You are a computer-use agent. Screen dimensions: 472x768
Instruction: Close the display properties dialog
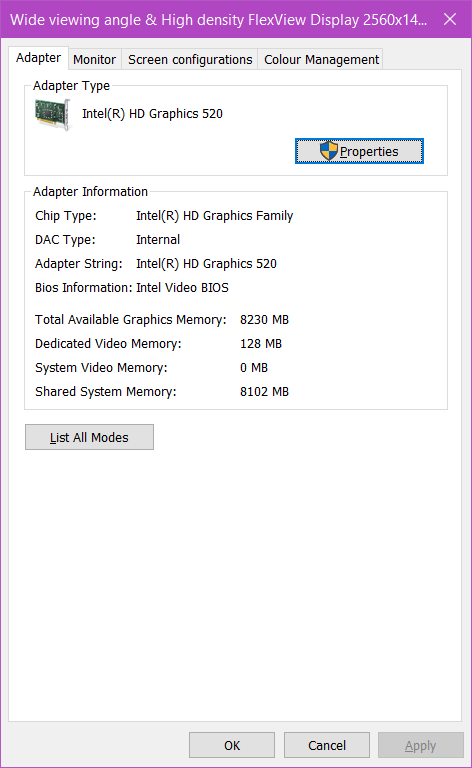[x=449, y=19]
